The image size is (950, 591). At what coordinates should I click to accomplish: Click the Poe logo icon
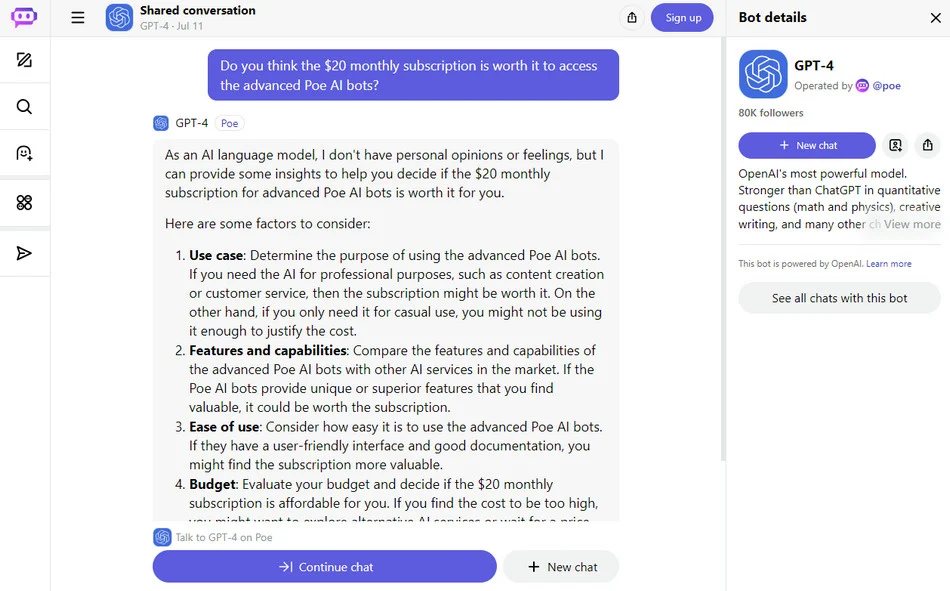pos(24,16)
